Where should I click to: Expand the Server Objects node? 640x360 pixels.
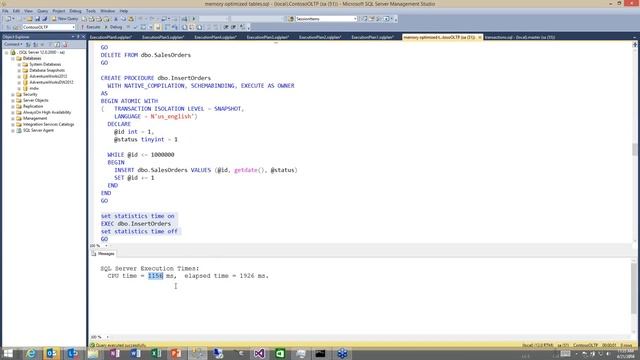(x=13, y=100)
